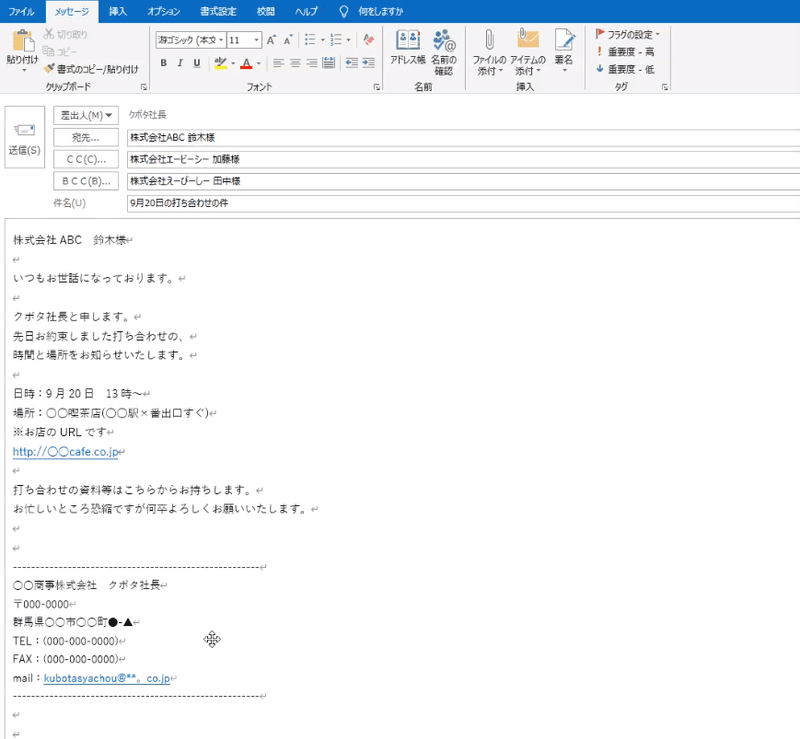Click Check Names (名前の確認)
This screenshot has width=800, height=739.
(x=443, y=52)
